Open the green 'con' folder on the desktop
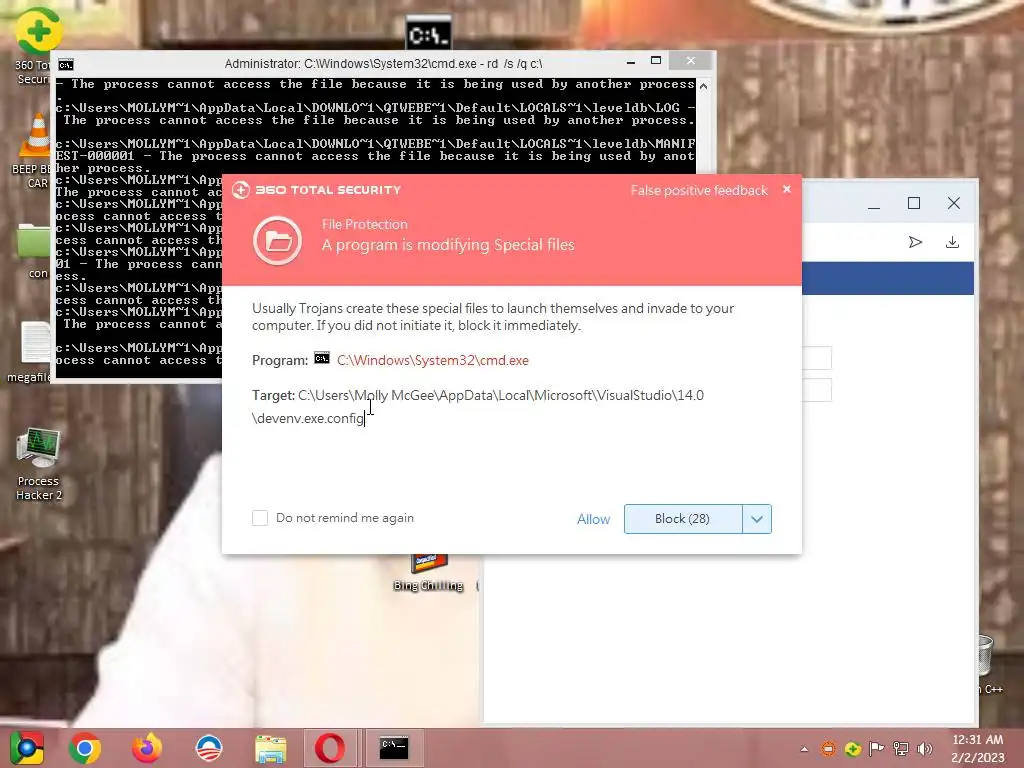 coord(34,251)
